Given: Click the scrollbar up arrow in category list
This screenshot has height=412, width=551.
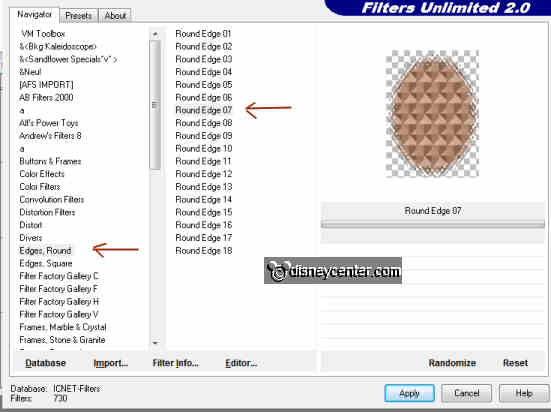Looking at the screenshot, I should point(155,34).
